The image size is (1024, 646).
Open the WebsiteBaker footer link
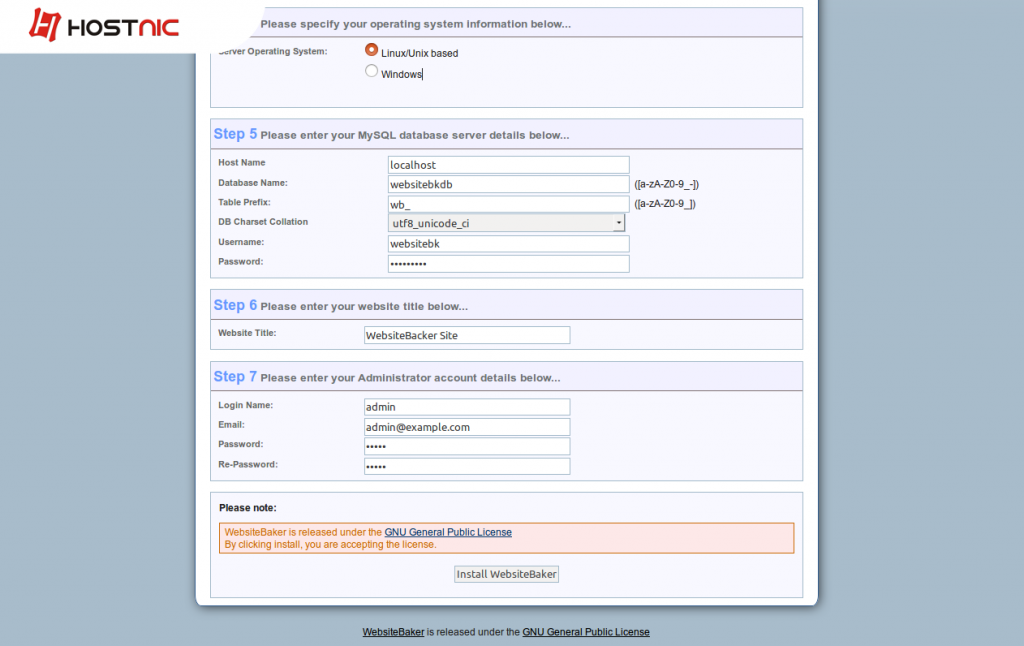(x=393, y=632)
